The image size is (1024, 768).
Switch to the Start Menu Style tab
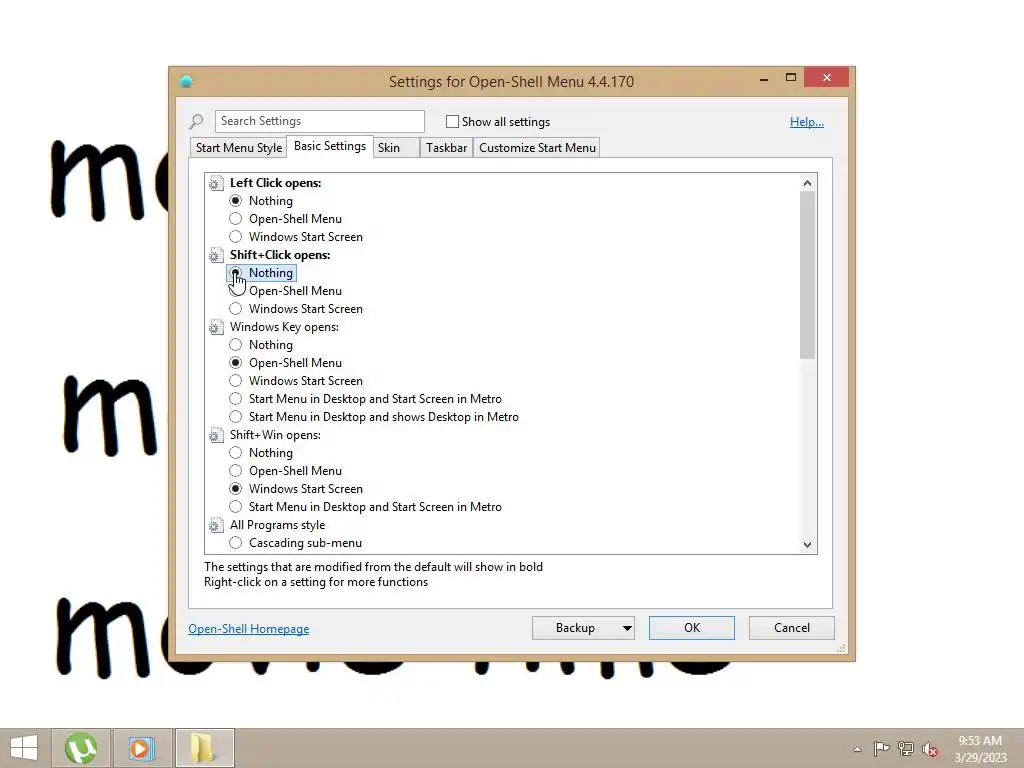(x=239, y=148)
